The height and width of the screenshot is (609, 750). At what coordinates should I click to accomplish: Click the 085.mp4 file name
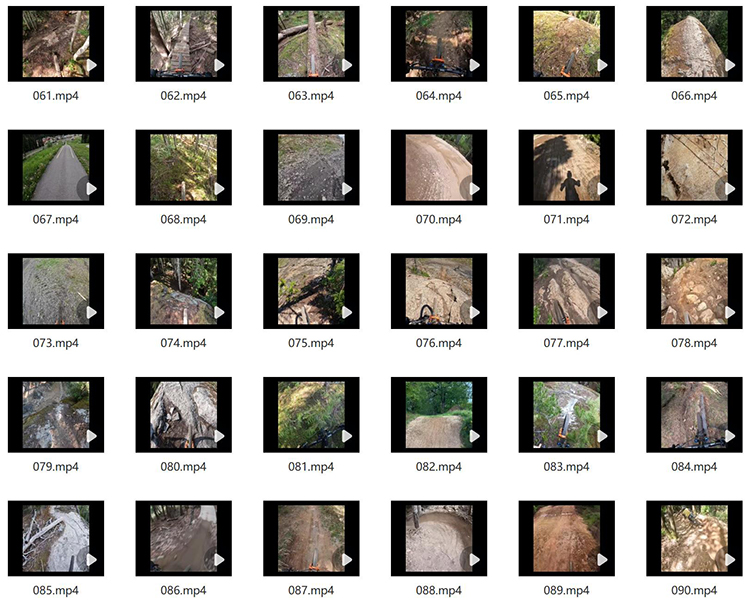coord(56,590)
